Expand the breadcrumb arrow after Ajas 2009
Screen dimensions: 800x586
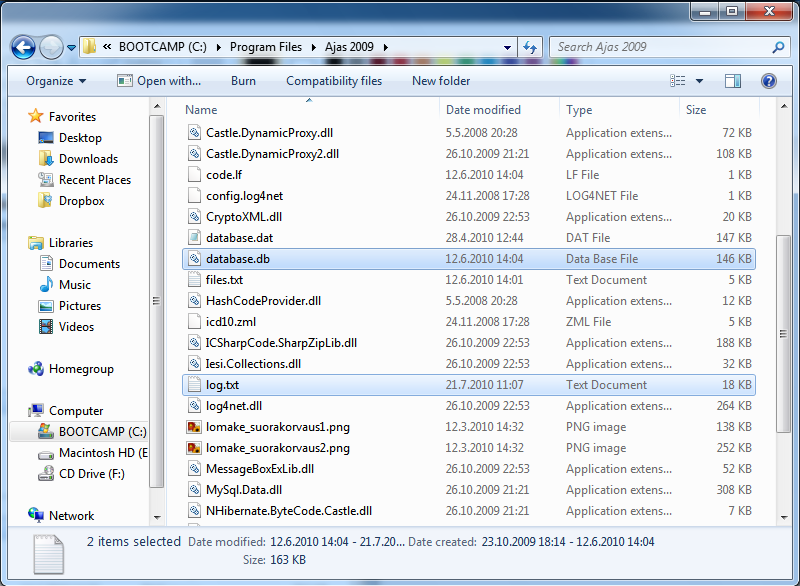click(x=386, y=47)
